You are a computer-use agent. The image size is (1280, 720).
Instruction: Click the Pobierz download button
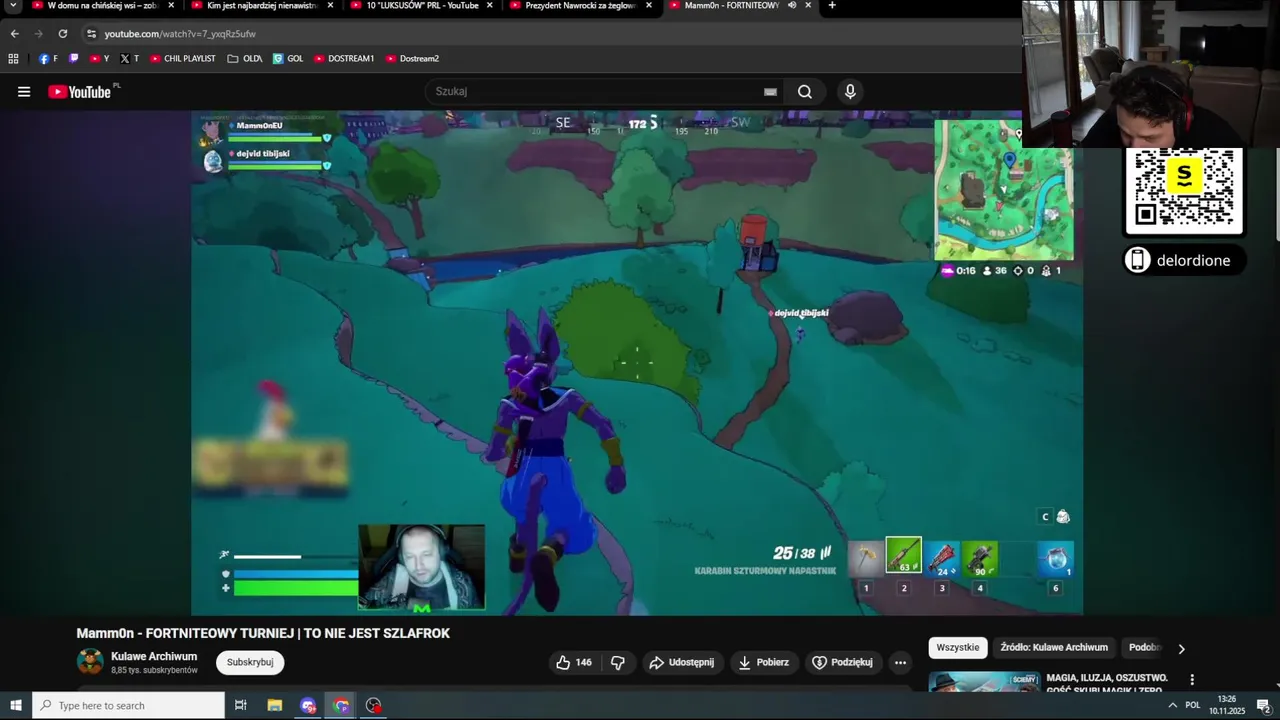coord(764,662)
